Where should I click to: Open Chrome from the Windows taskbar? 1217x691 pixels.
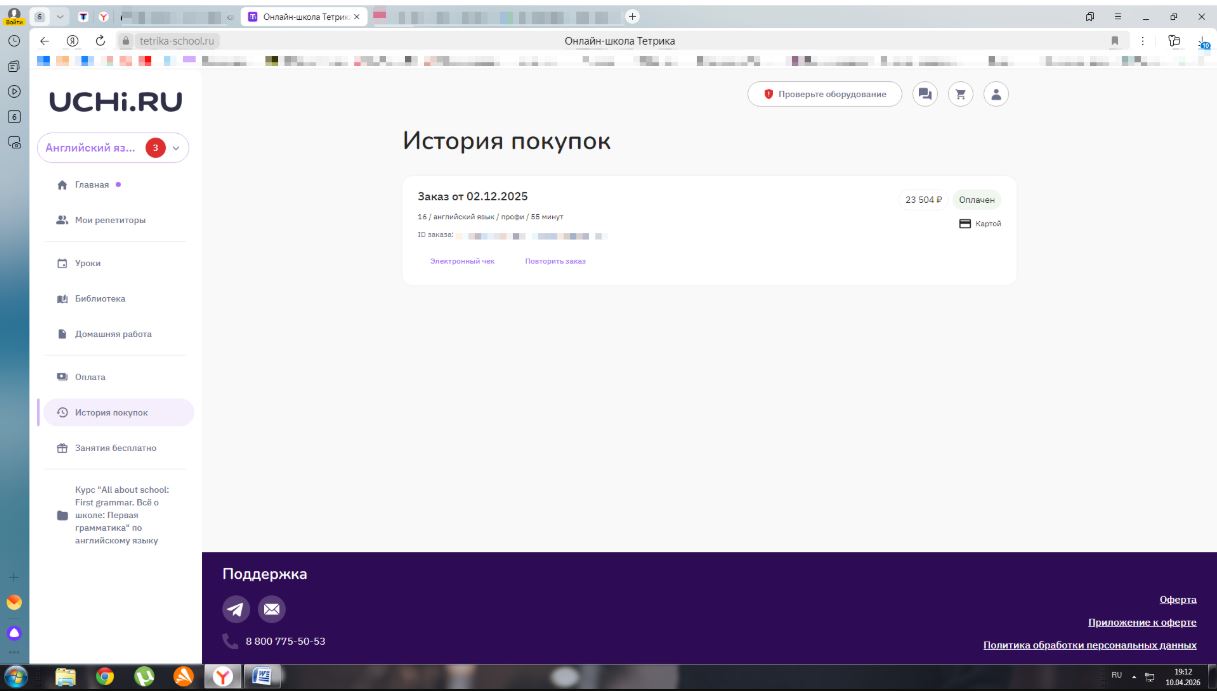[105, 677]
